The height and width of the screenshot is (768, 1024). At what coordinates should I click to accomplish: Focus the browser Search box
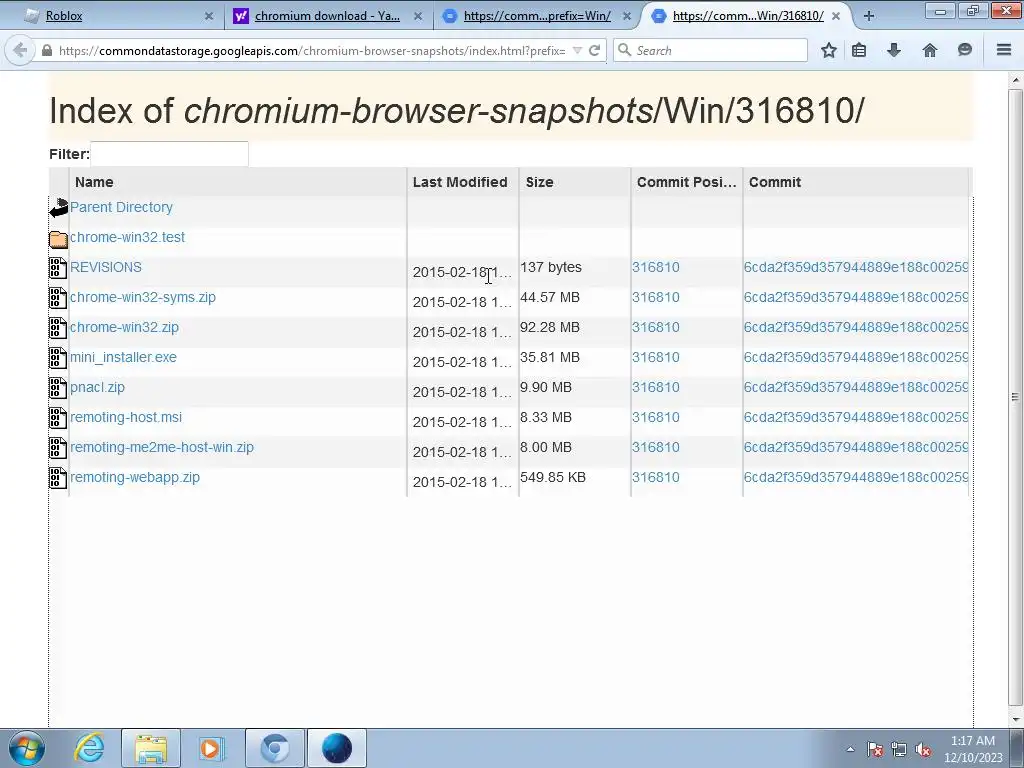click(x=710, y=50)
